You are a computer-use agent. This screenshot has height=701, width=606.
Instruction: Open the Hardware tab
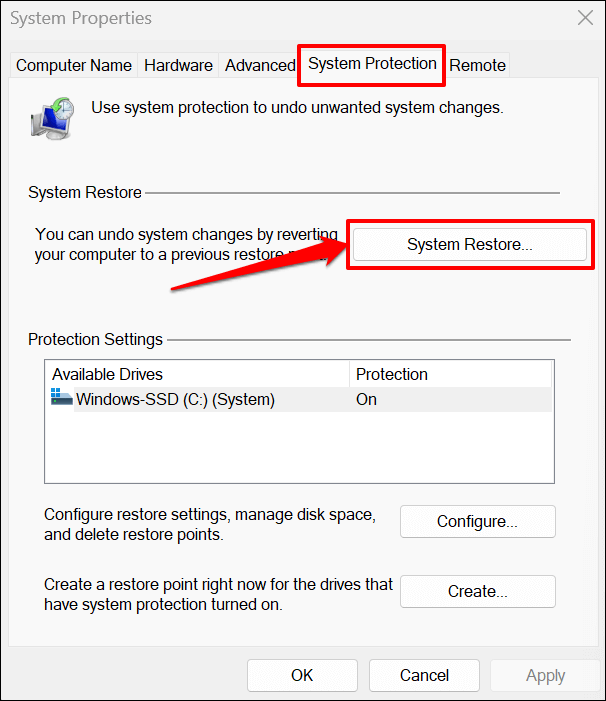click(x=178, y=66)
